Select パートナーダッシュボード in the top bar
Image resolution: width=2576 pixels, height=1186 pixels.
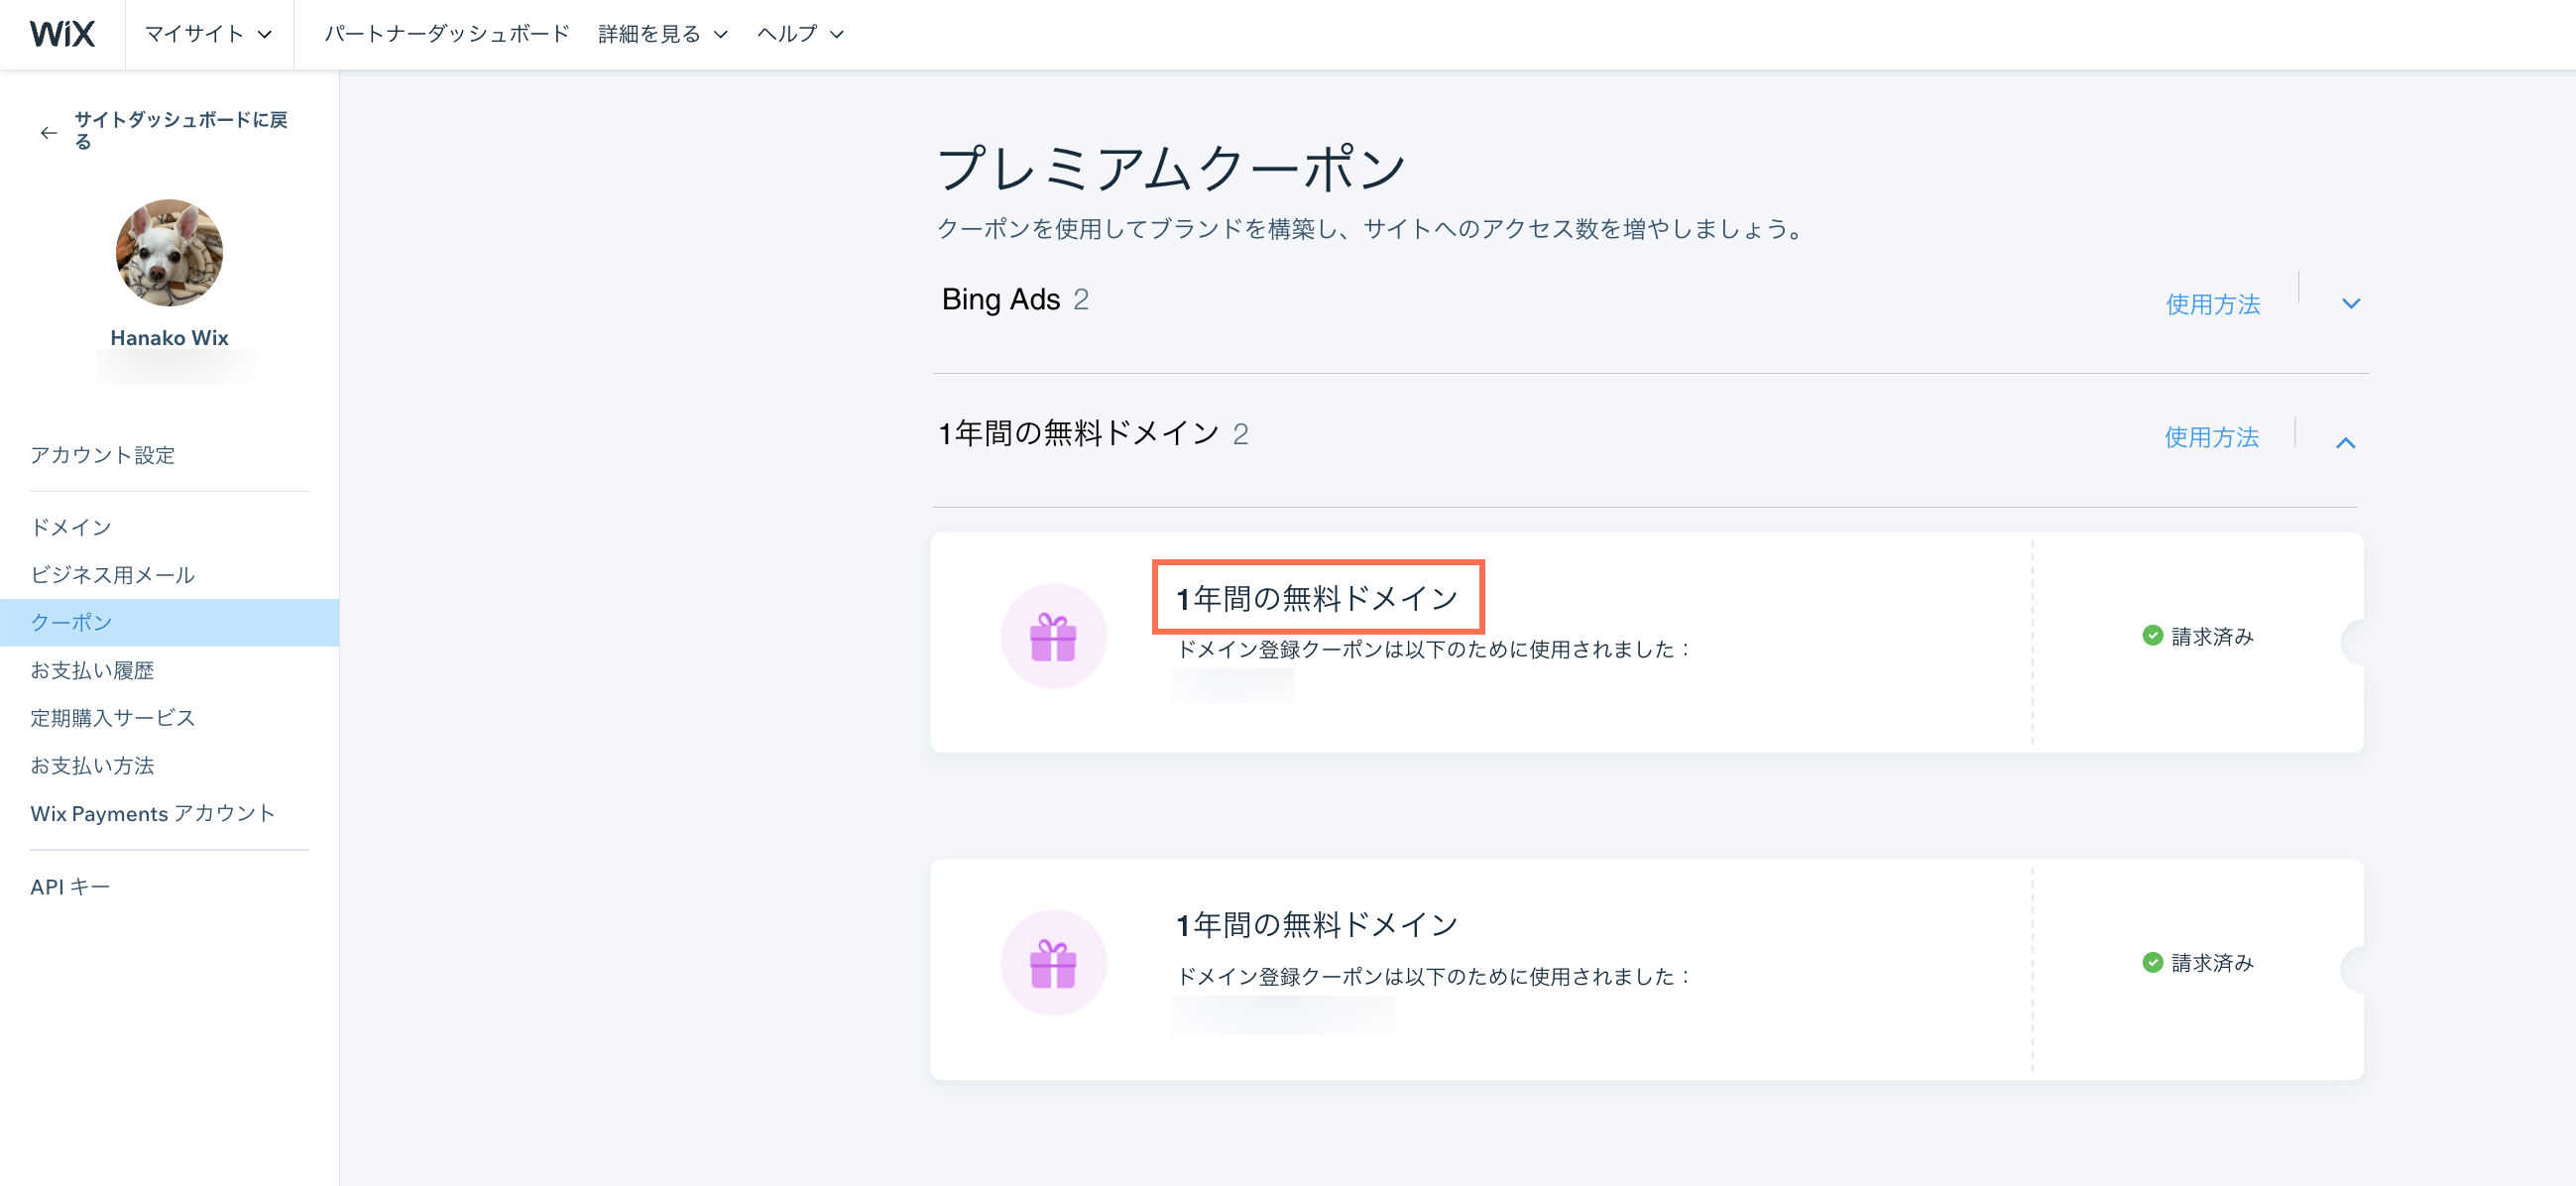click(446, 33)
